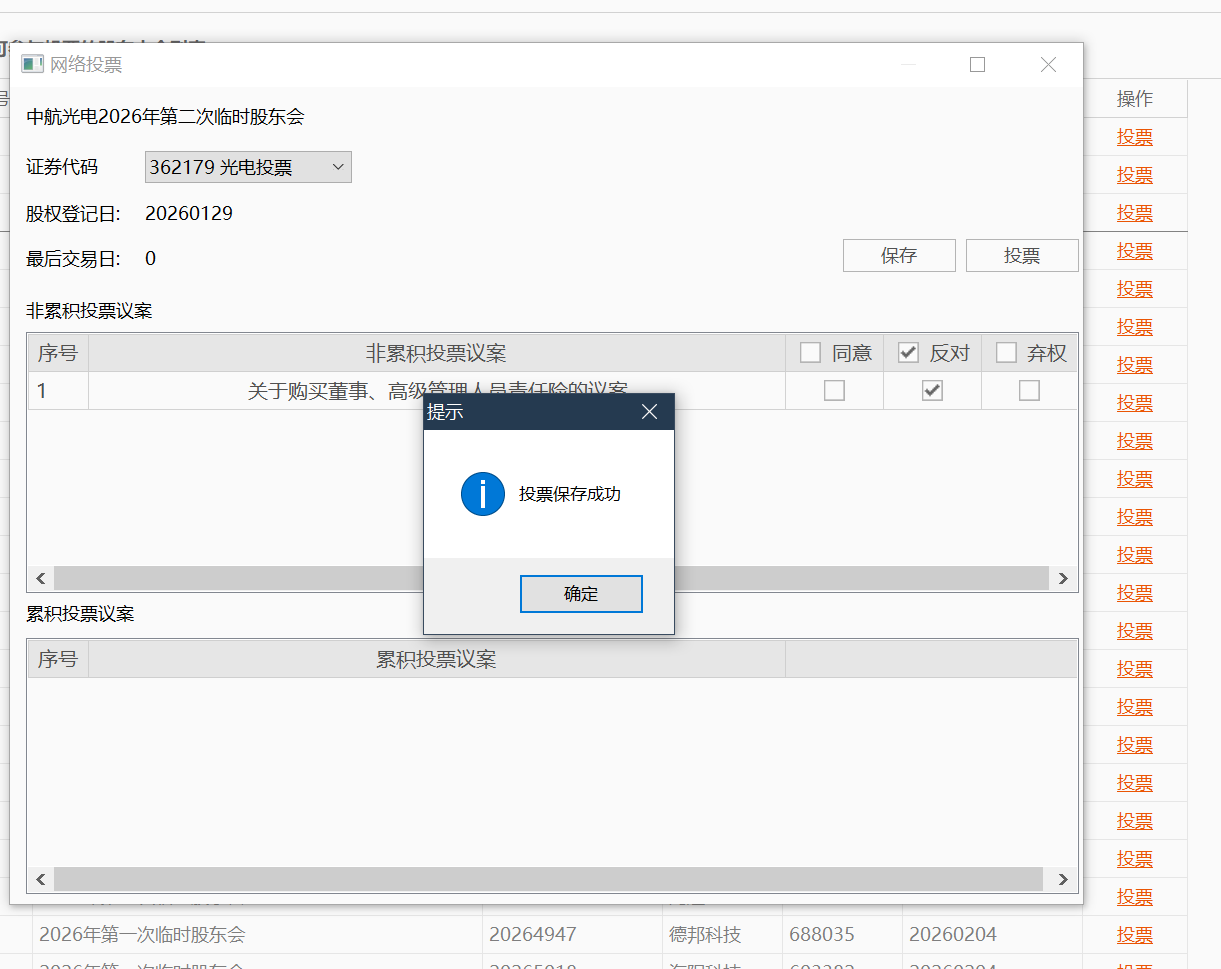The width and height of the screenshot is (1221, 969).
Task: Click the 操作 column header in background list
Action: tap(1135, 99)
